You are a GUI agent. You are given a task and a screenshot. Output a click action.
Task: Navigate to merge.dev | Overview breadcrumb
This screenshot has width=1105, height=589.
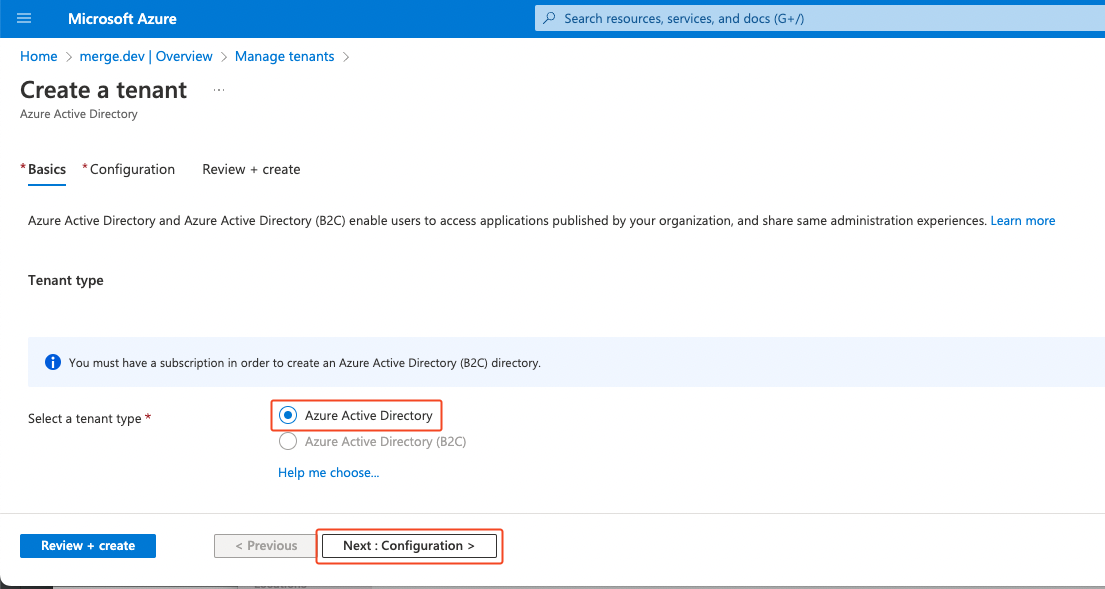(146, 57)
